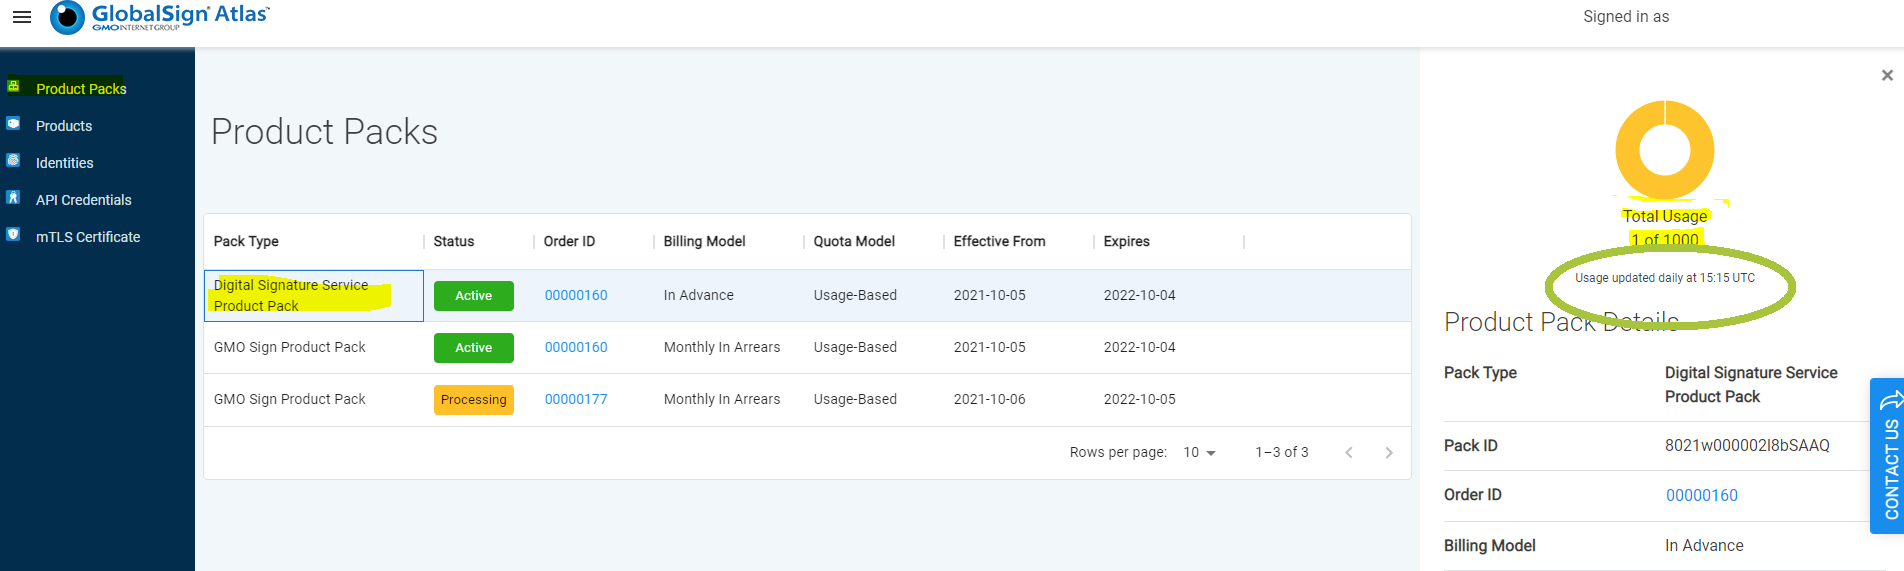The width and height of the screenshot is (1904, 571).
Task: Click In Advance billing model in table
Action: (698, 295)
